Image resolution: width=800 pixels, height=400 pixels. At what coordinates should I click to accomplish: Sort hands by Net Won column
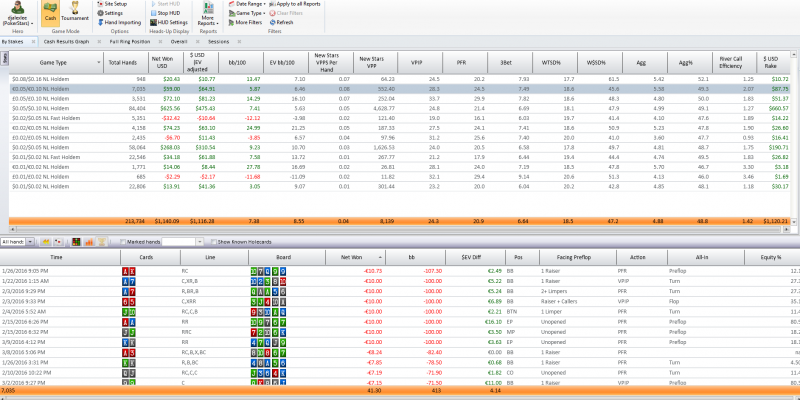pos(356,258)
